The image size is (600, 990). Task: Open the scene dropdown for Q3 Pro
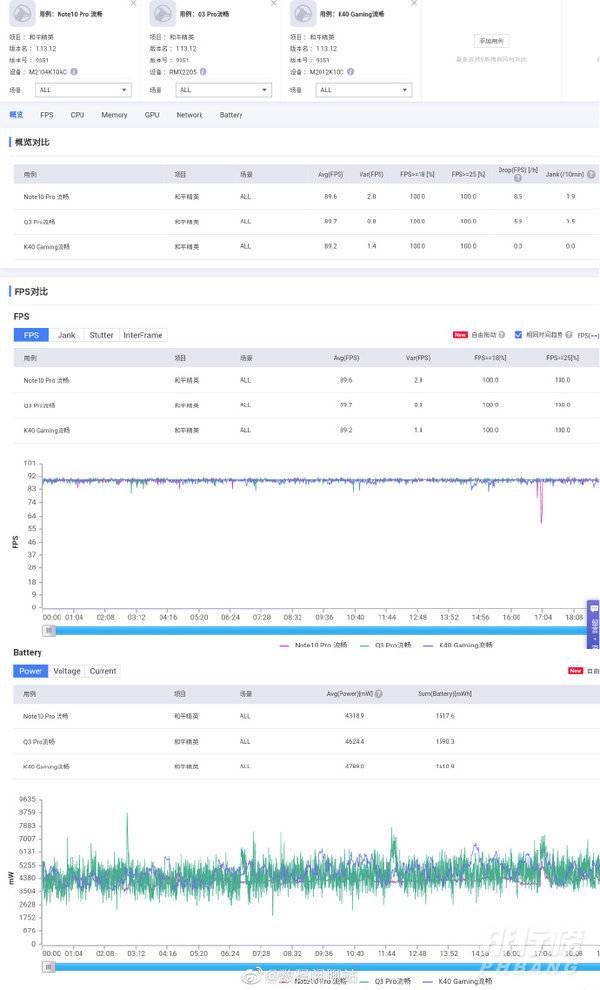click(223, 90)
